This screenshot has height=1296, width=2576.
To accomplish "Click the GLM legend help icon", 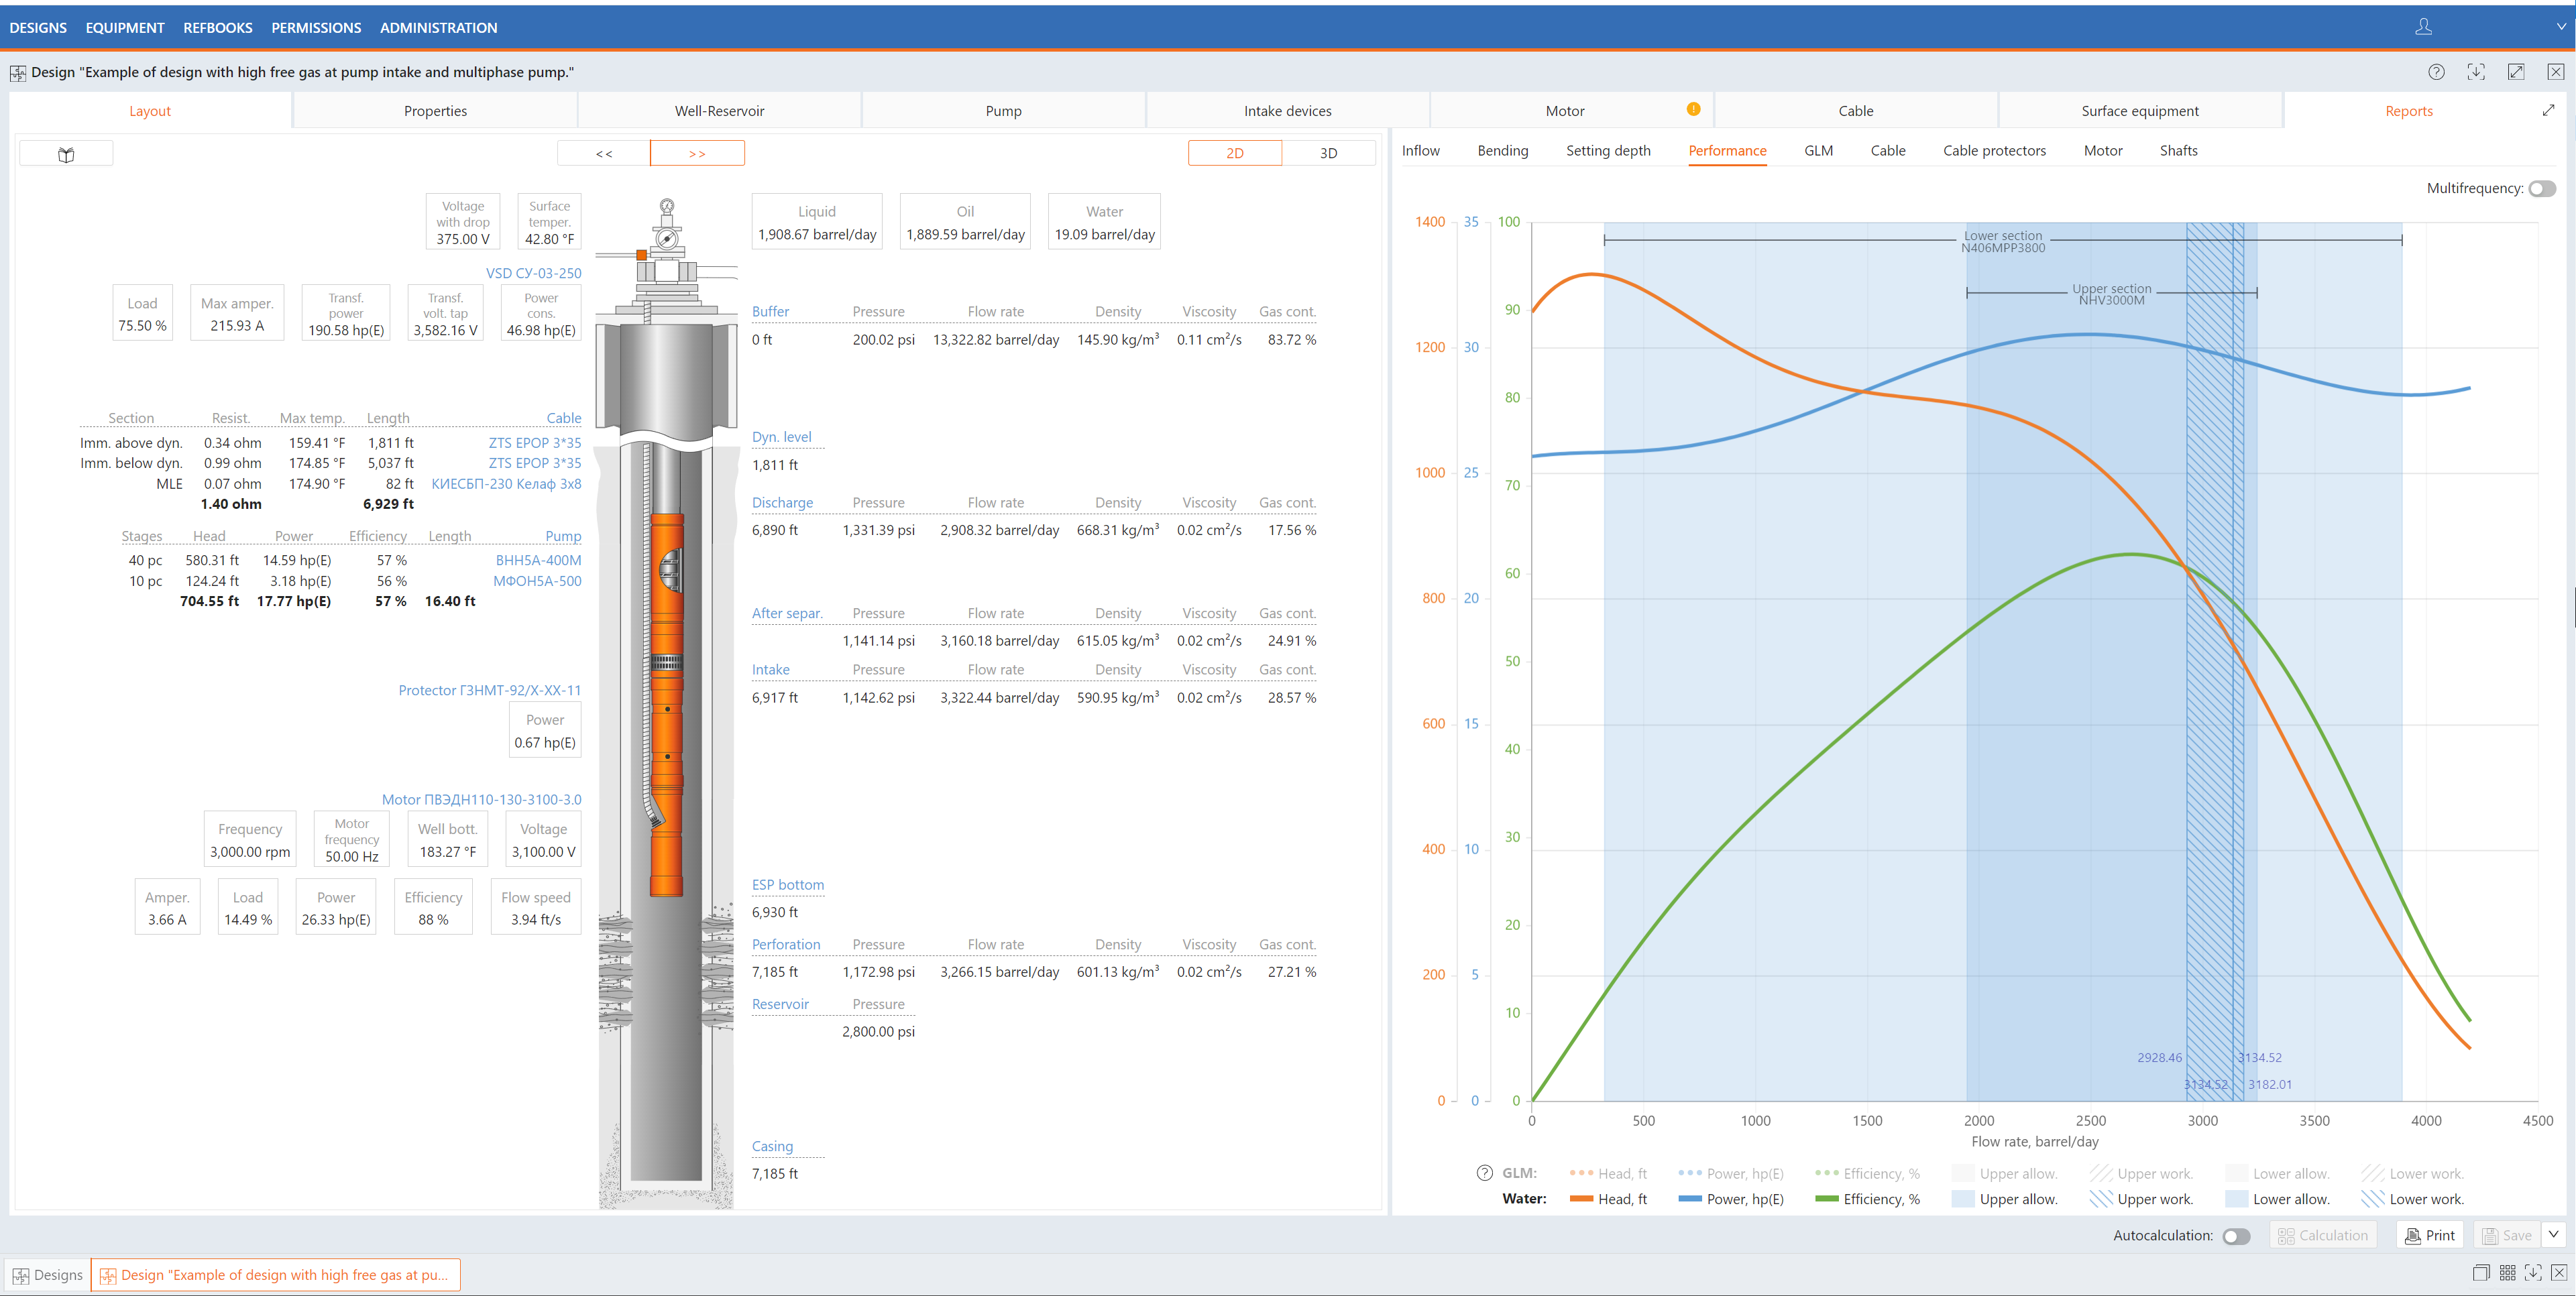I will point(1484,1173).
